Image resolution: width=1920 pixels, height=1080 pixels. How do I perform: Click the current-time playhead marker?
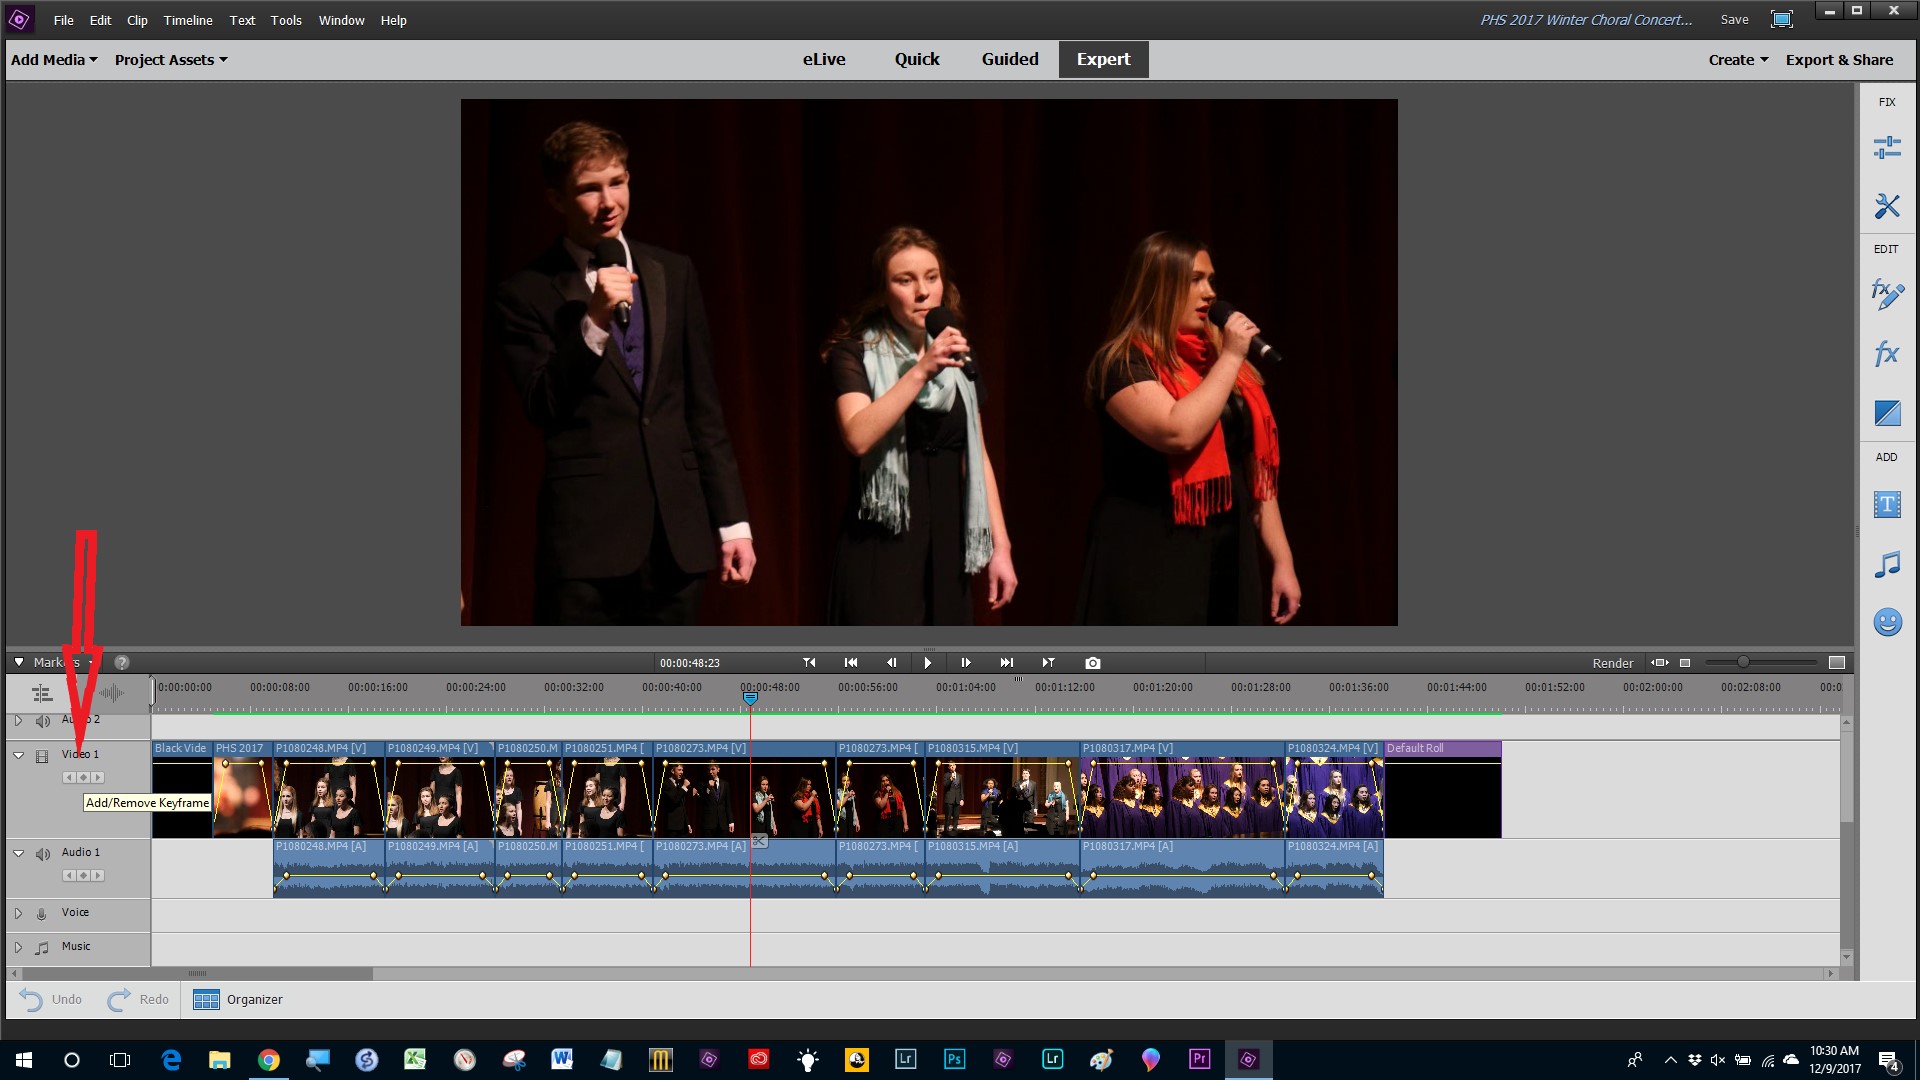(x=750, y=697)
